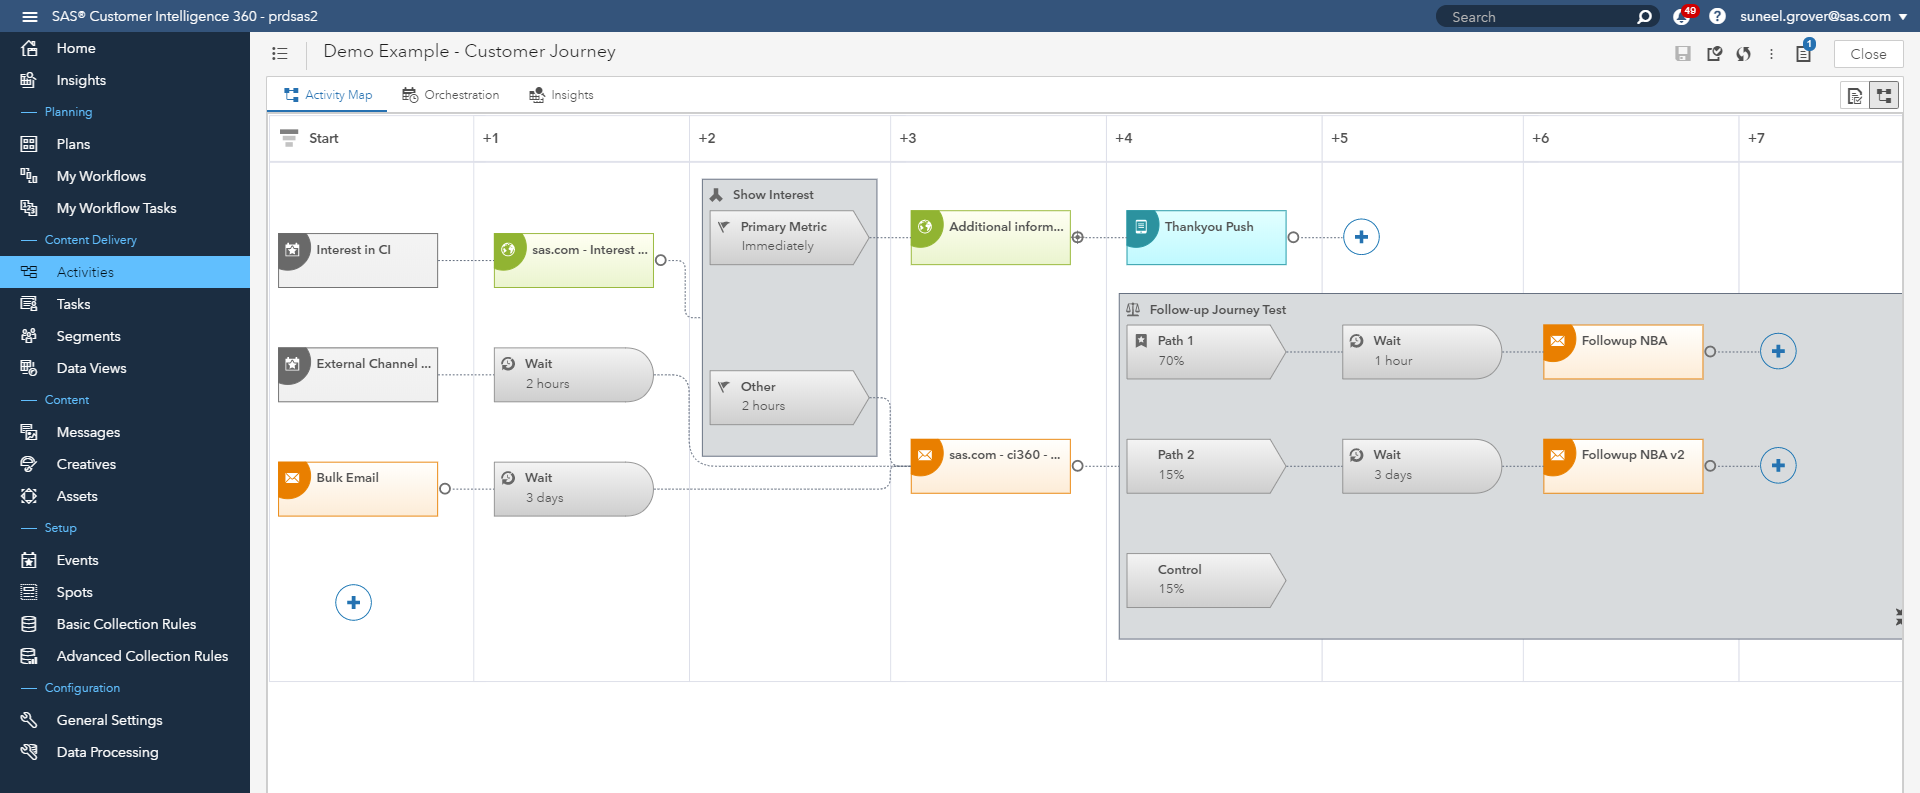This screenshot has width=1920, height=793.
Task: Select the Interest in CI event node
Action: (358, 261)
